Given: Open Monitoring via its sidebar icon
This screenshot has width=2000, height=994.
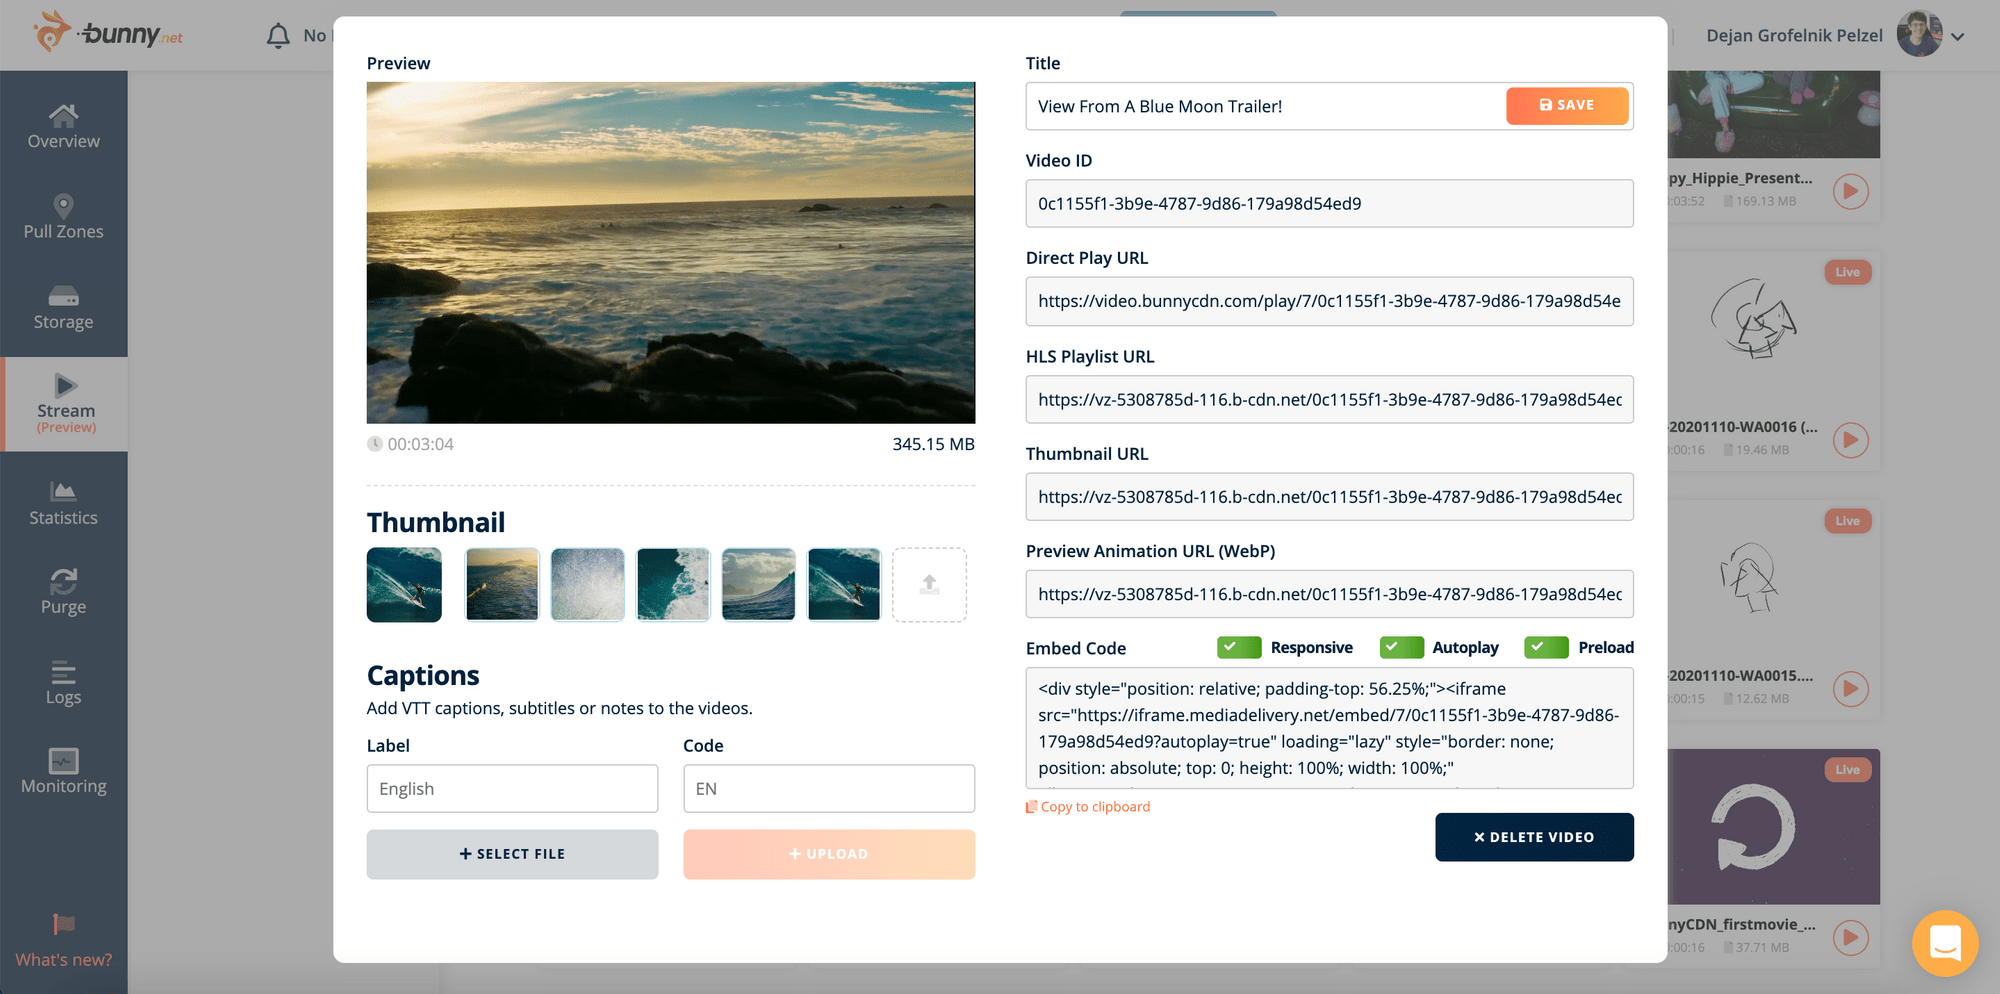Looking at the screenshot, I should [x=63, y=768].
